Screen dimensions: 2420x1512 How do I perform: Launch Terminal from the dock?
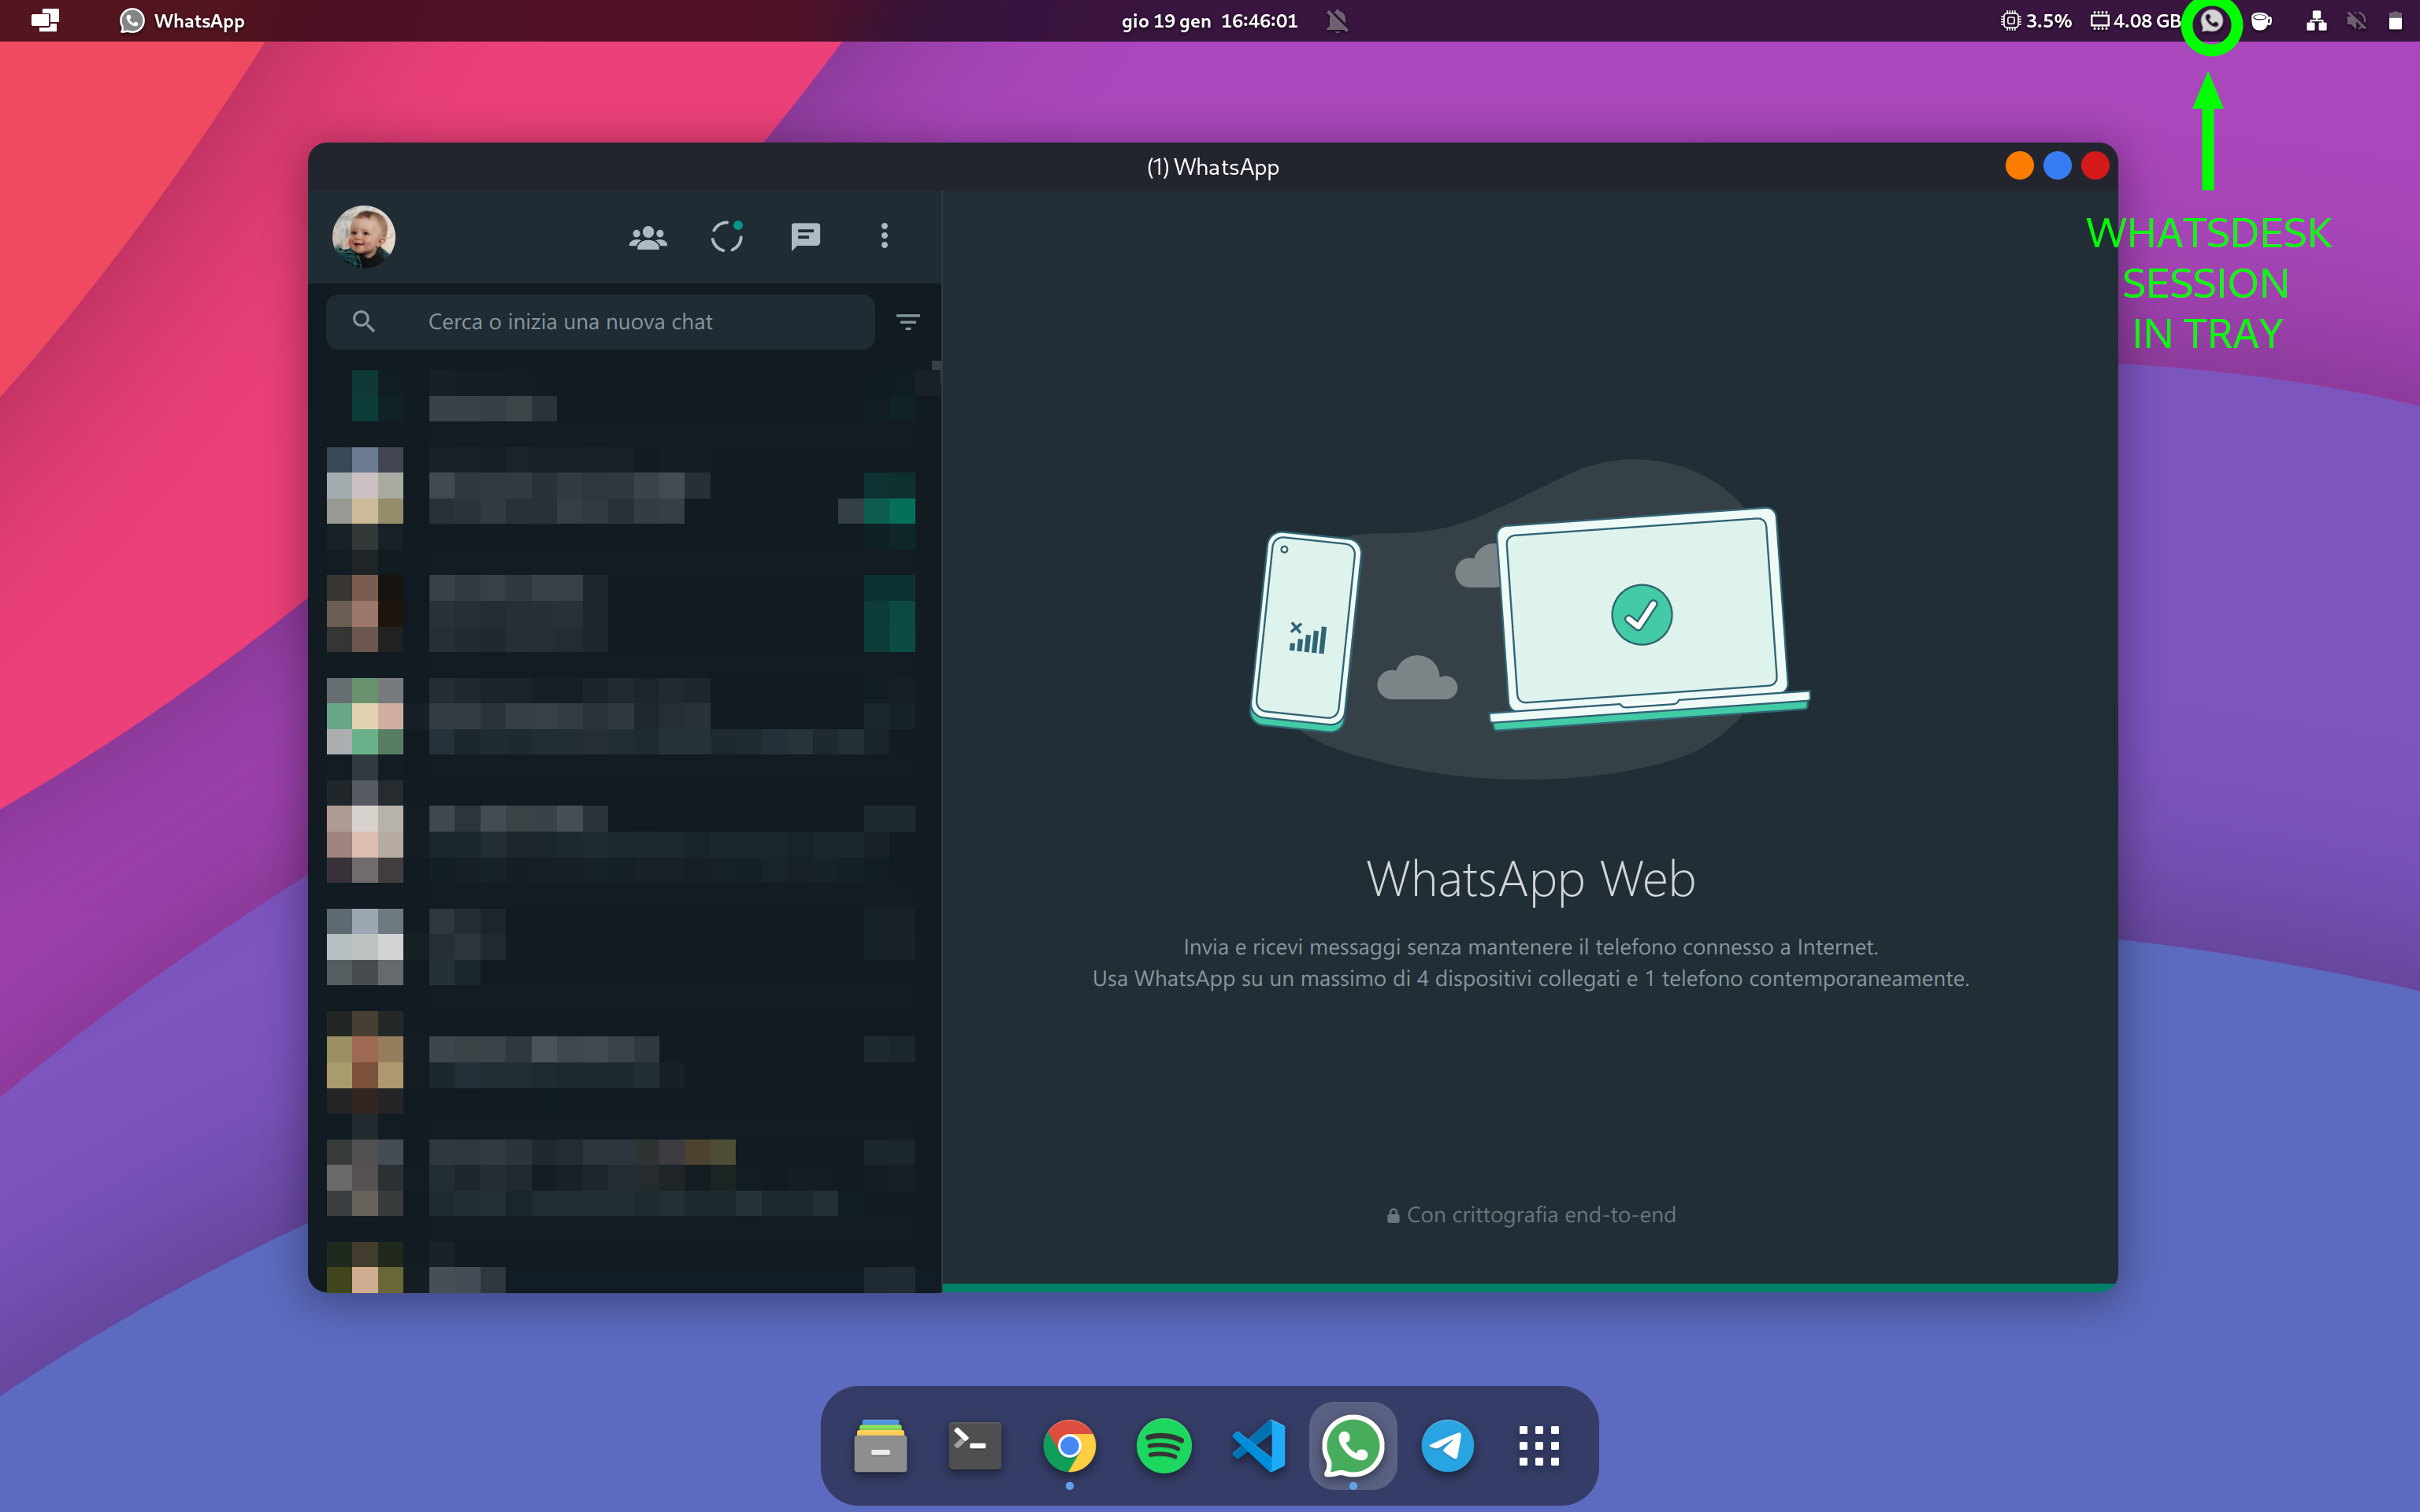975,1446
